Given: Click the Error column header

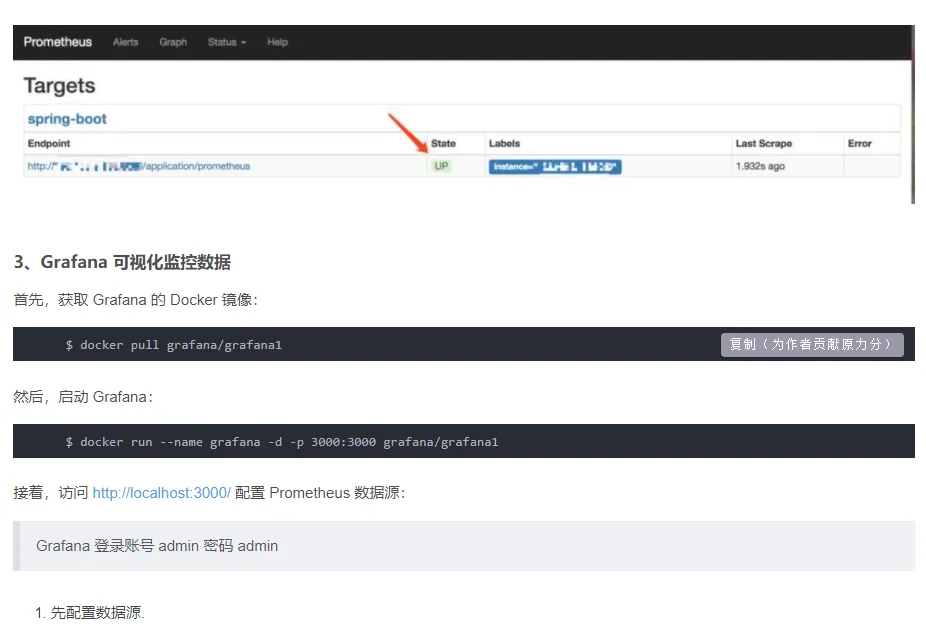Looking at the screenshot, I should [860, 143].
